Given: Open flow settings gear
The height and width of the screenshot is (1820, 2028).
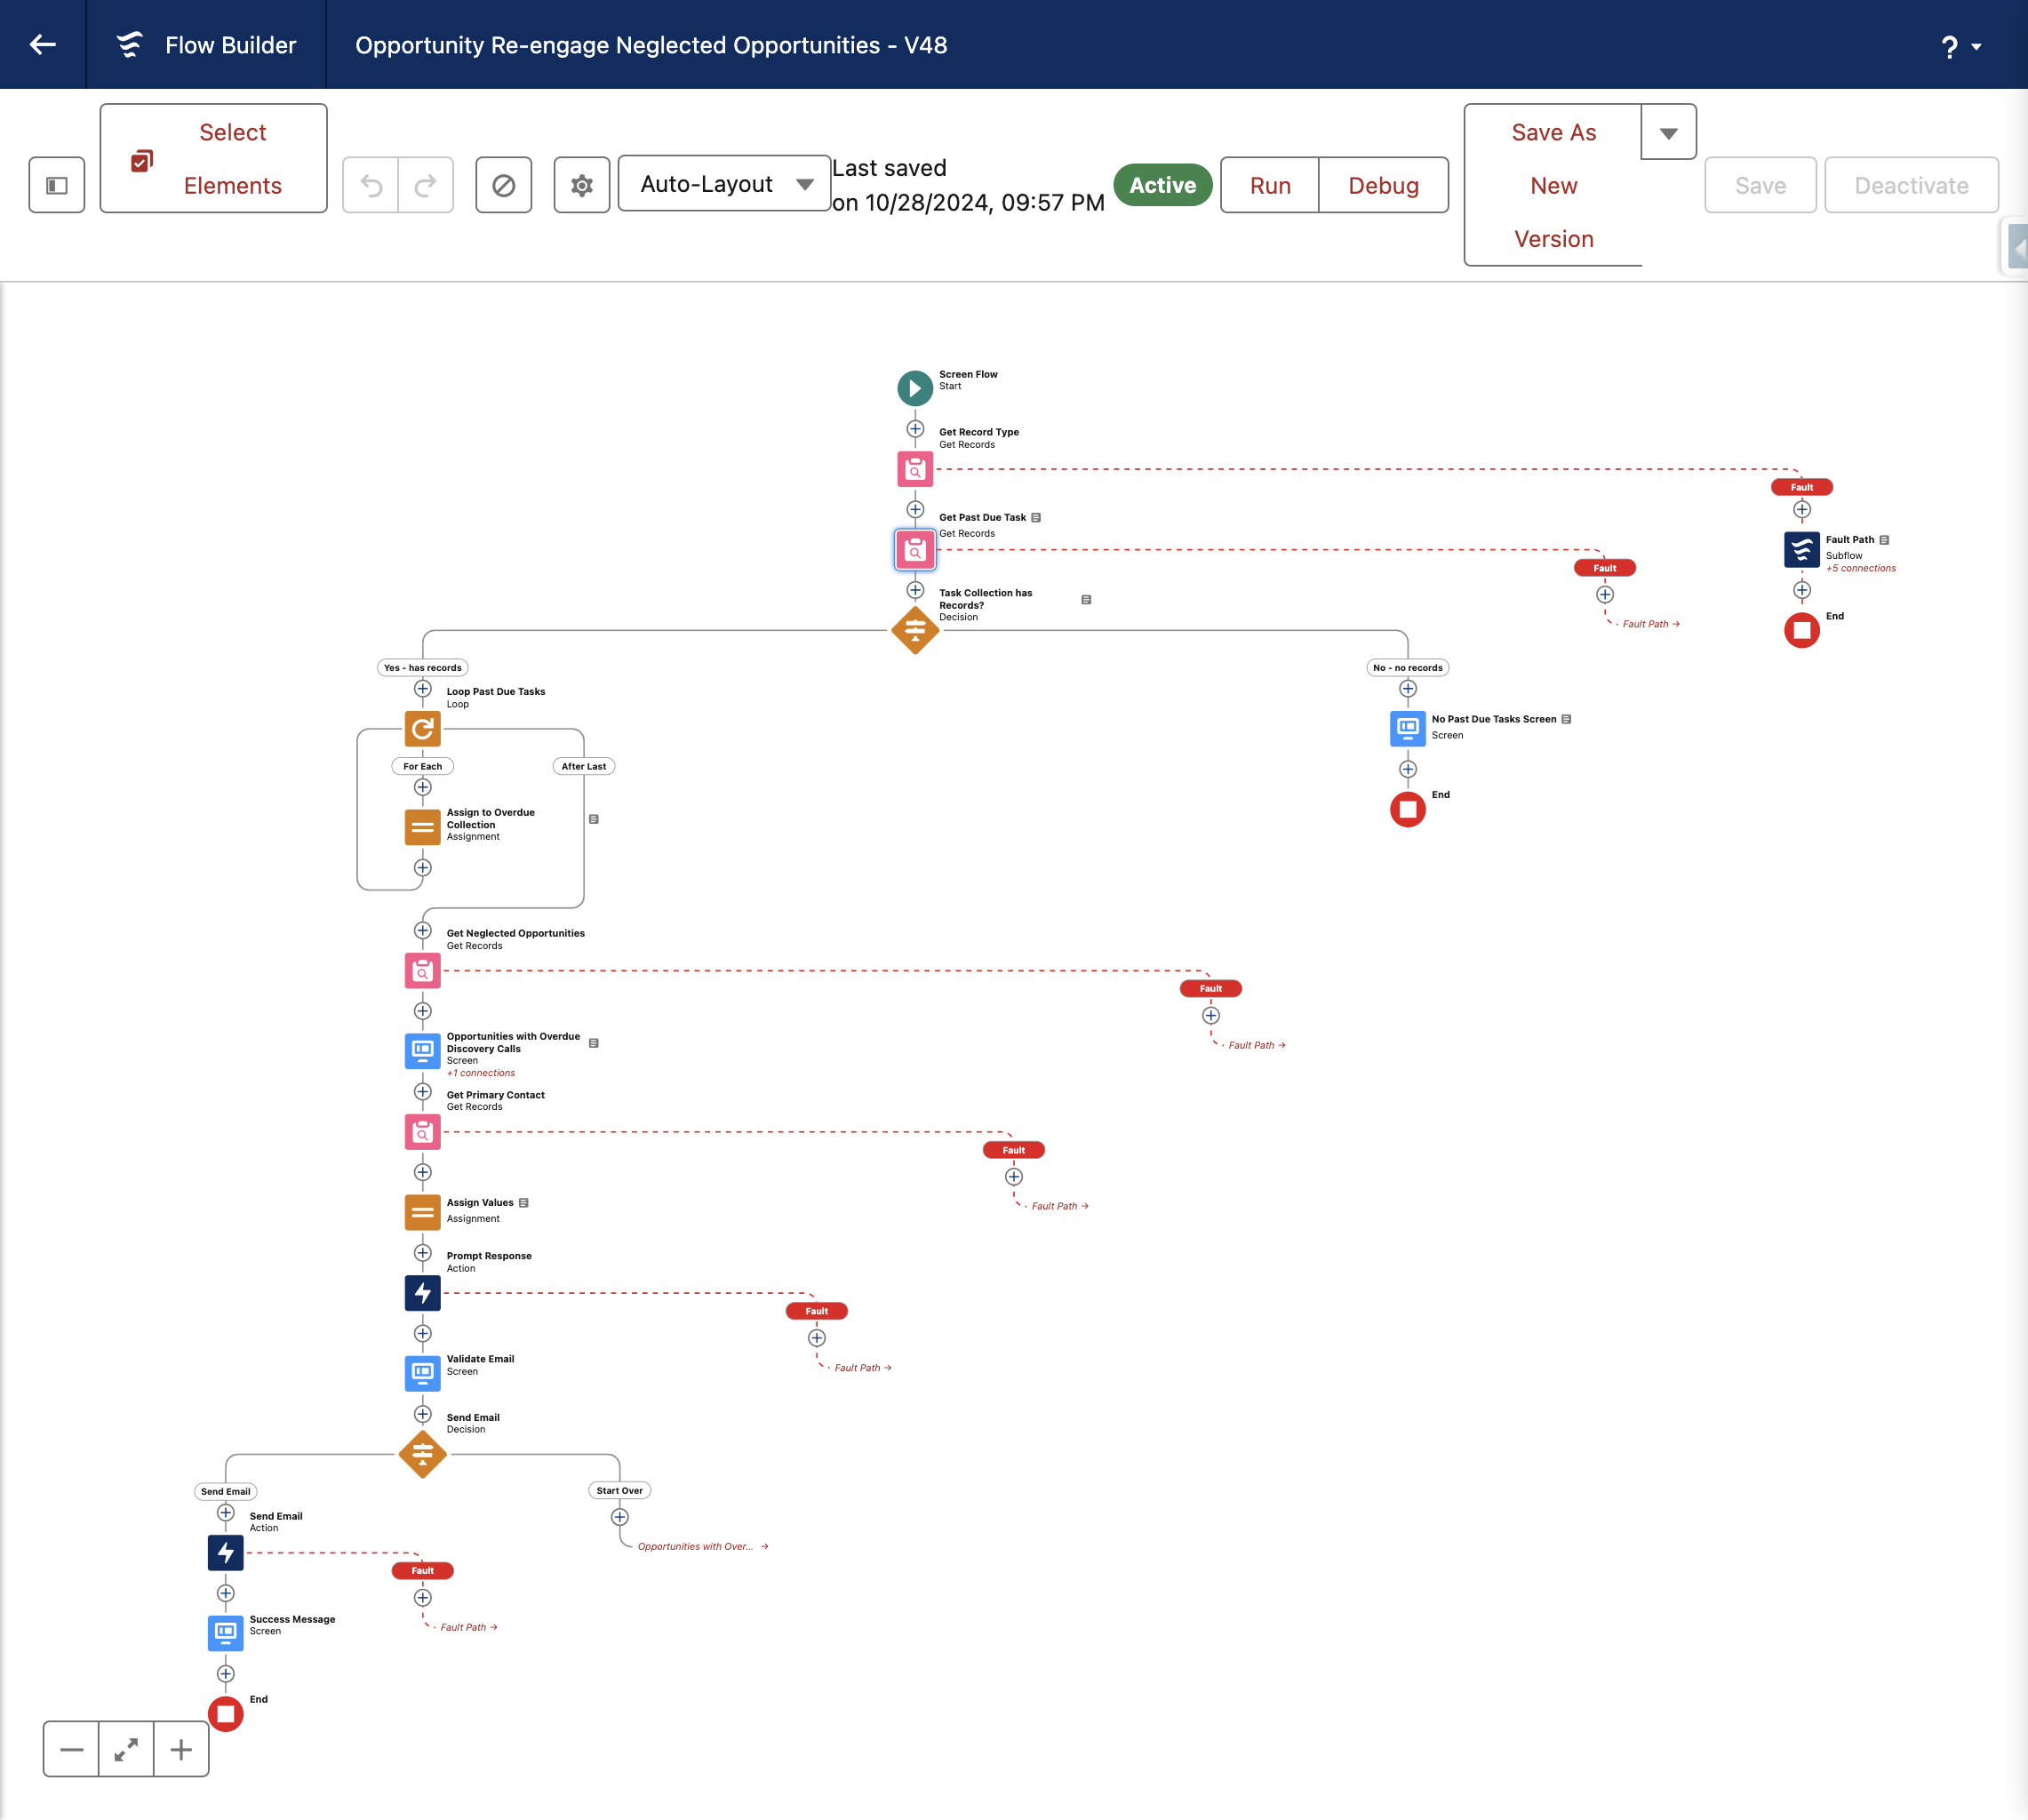Looking at the screenshot, I should (x=582, y=185).
